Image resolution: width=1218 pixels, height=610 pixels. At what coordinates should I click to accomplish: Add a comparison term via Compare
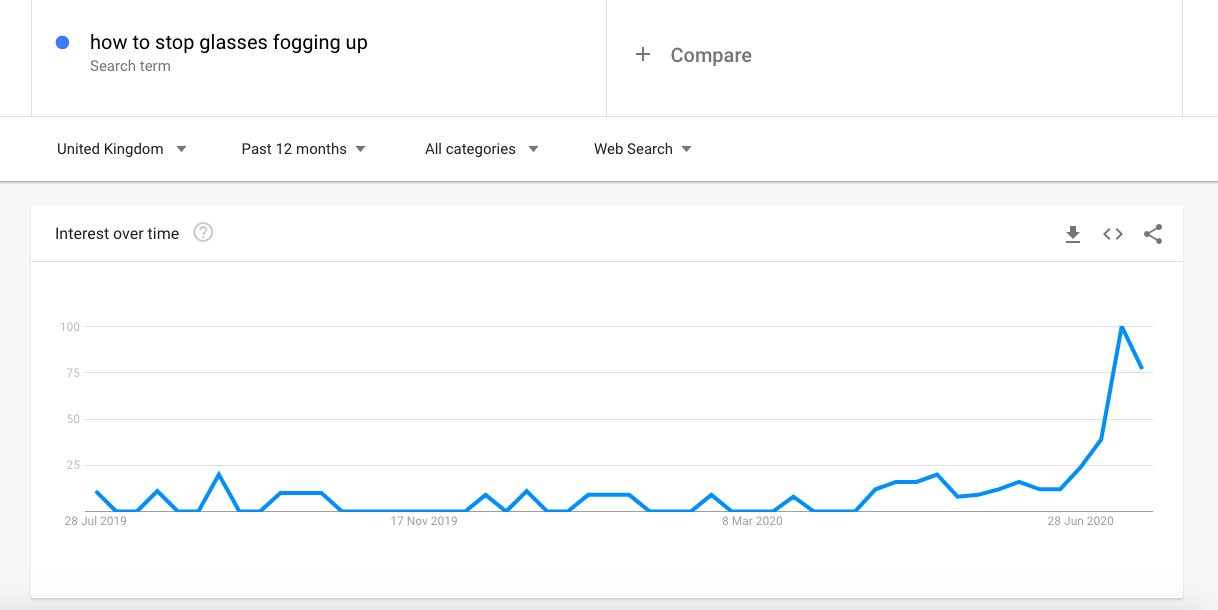[x=711, y=55]
